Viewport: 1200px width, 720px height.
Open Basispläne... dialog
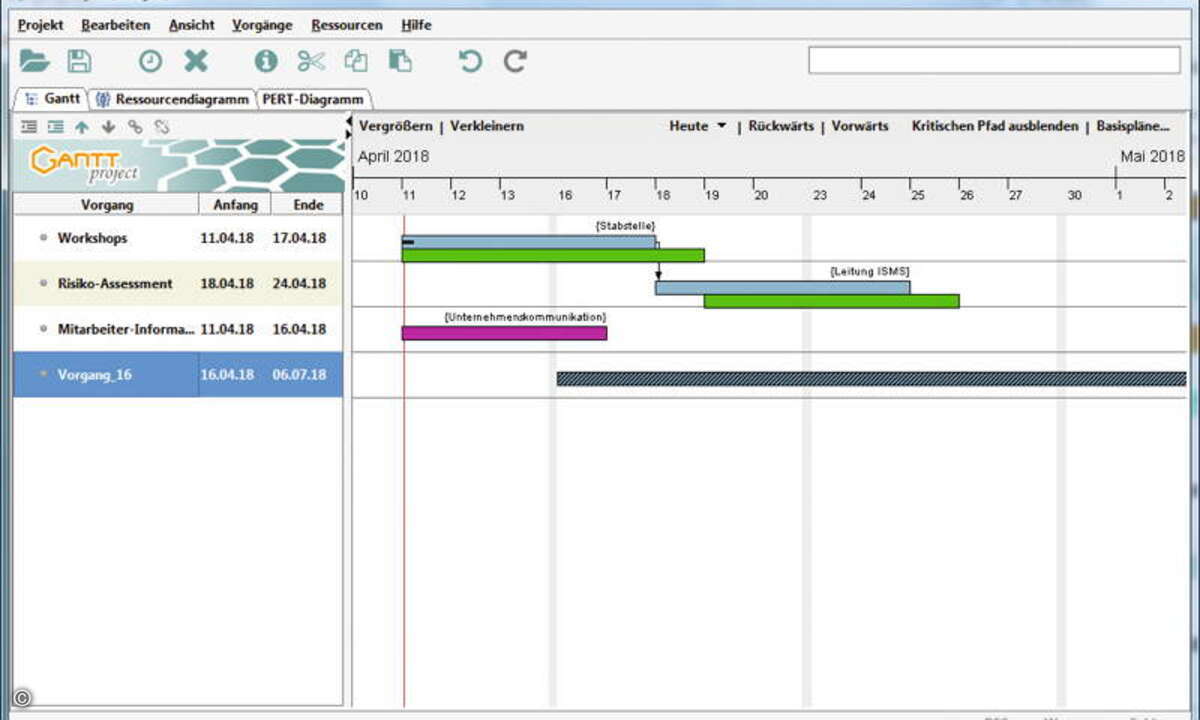coord(1134,126)
